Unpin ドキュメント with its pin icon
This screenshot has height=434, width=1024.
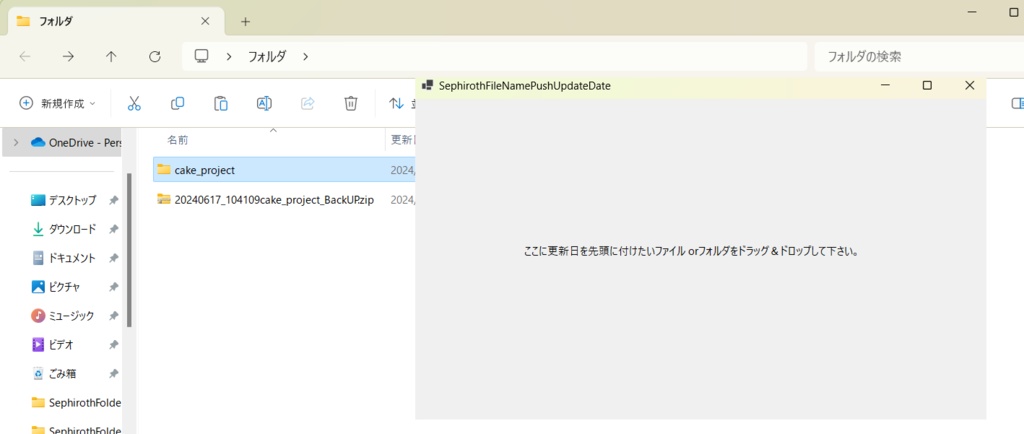click(113, 258)
